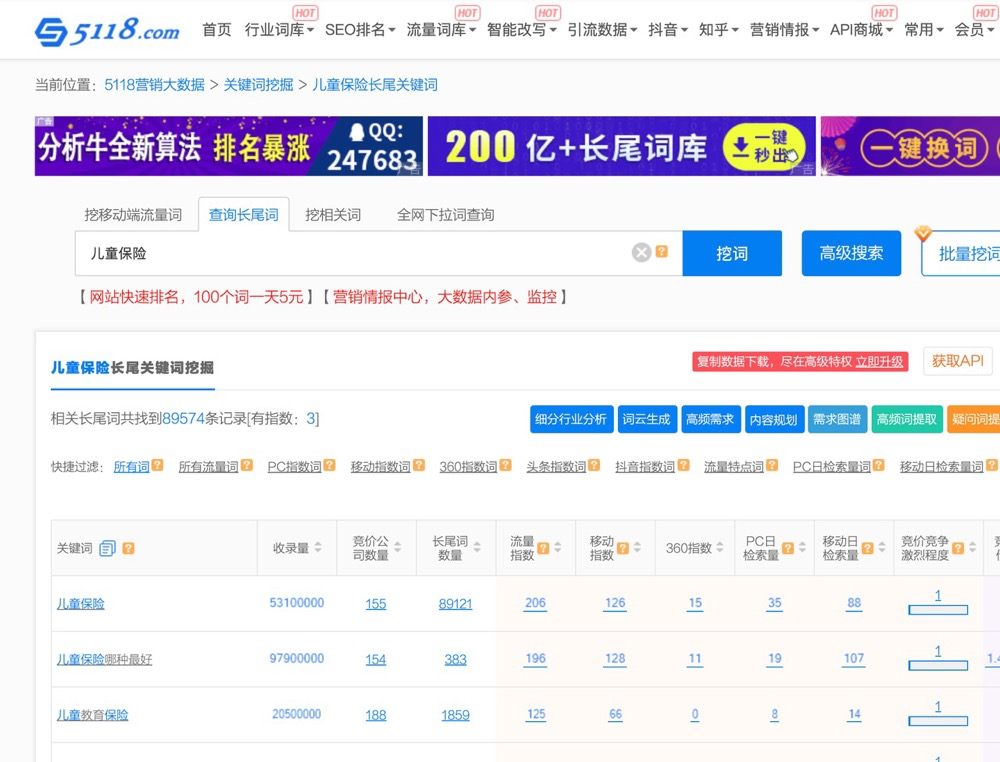Open help icon next to 360指数词 filter
Image resolution: width=1000 pixels, height=762 pixels.
pyautogui.click(x=505, y=465)
